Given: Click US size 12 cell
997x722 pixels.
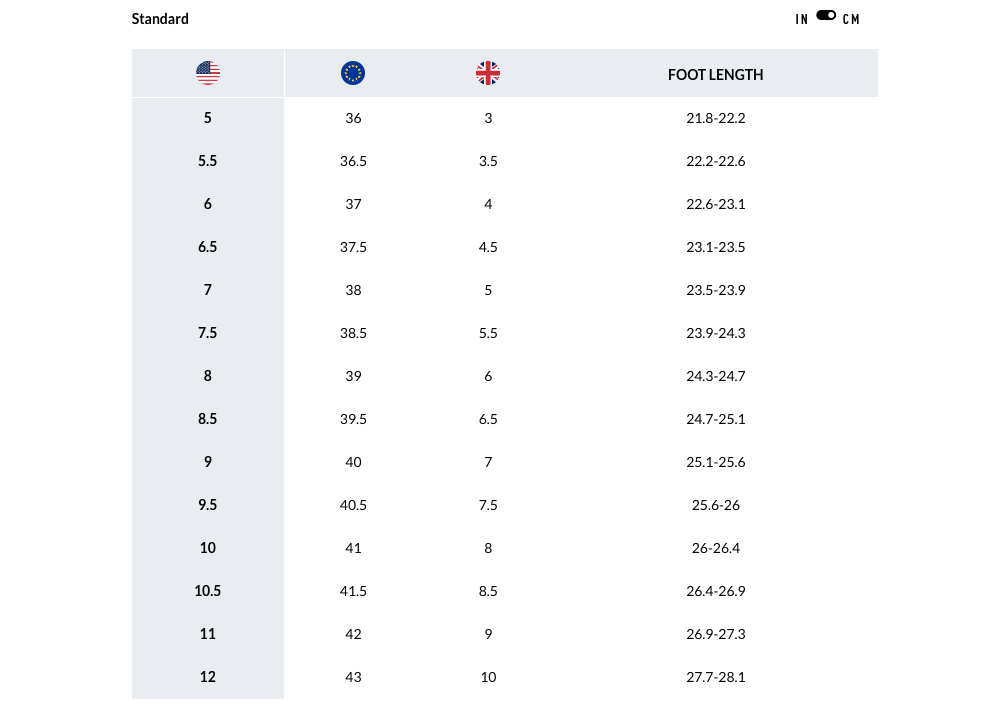Looking at the screenshot, I should click(x=208, y=677).
